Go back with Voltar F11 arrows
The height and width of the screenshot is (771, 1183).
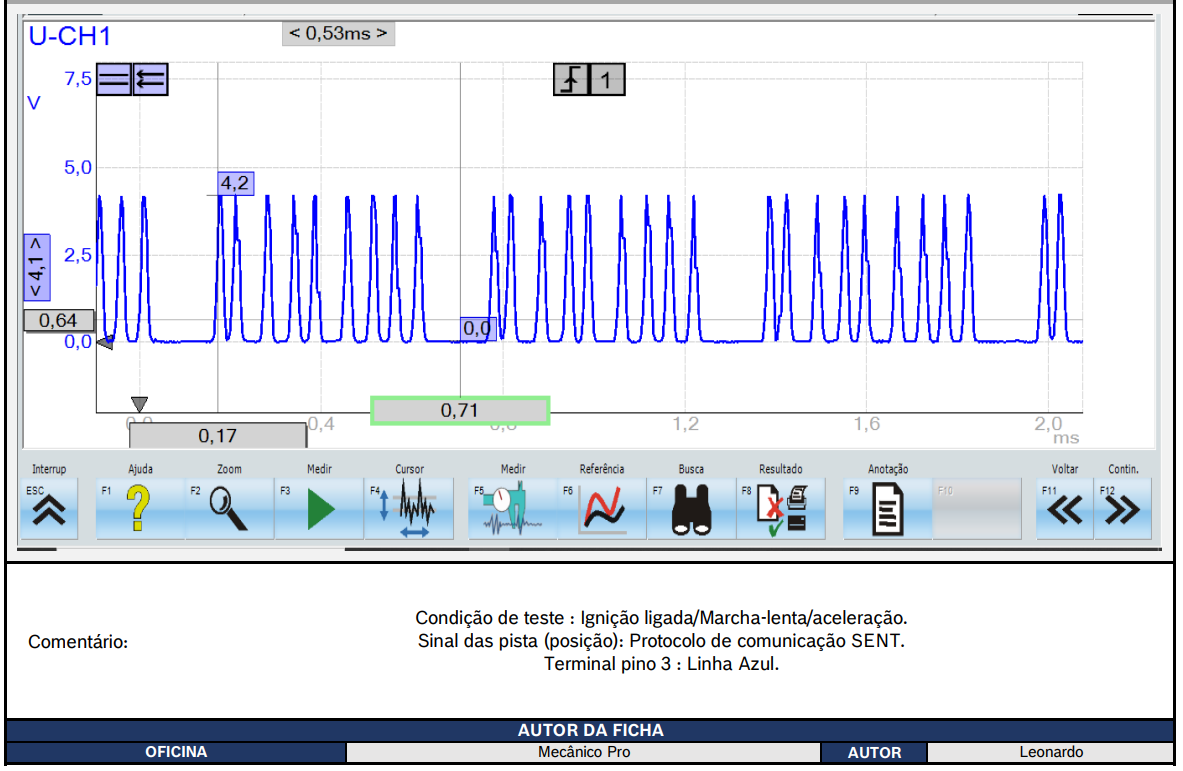pos(1064,509)
